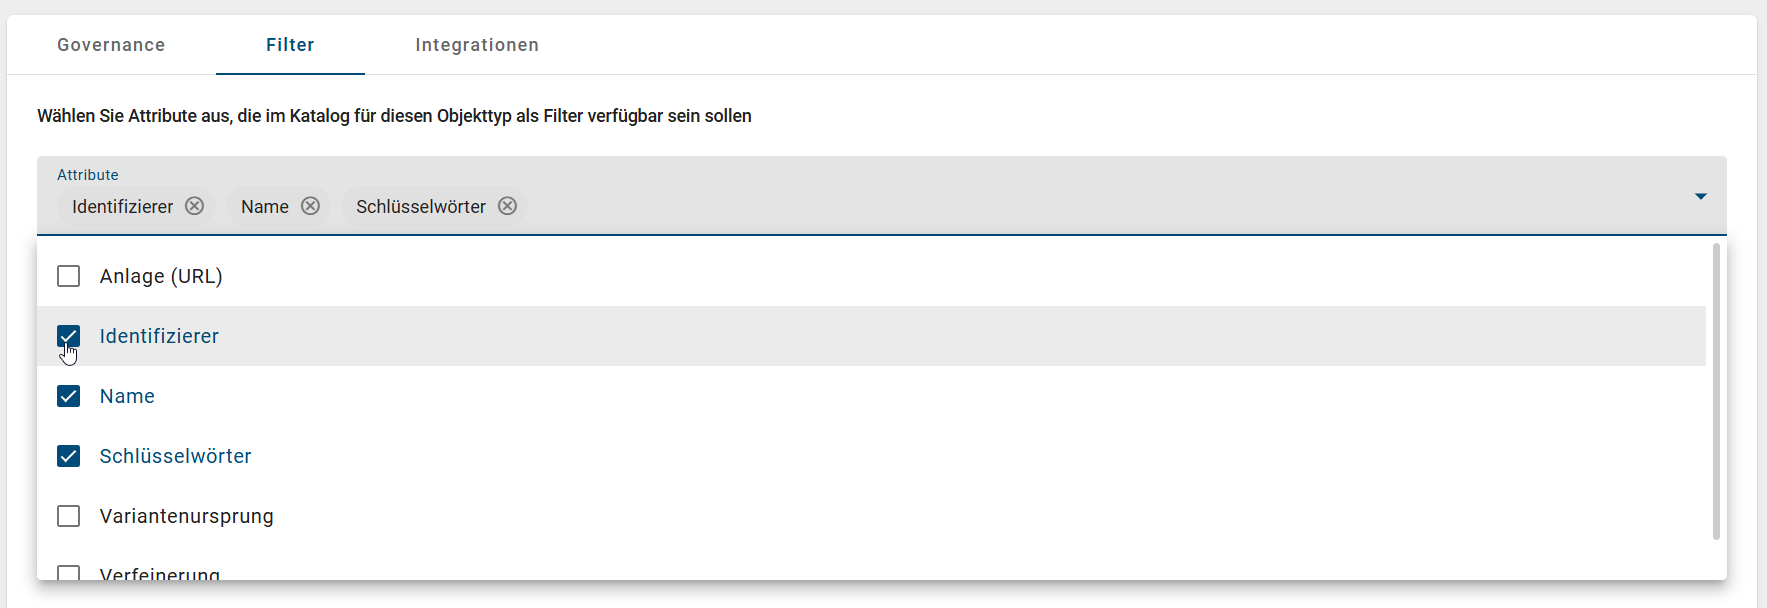This screenshot has width=1767, height=608.
Task: Switch to the Integrationen tab
Action: click(x=477, y=45)
